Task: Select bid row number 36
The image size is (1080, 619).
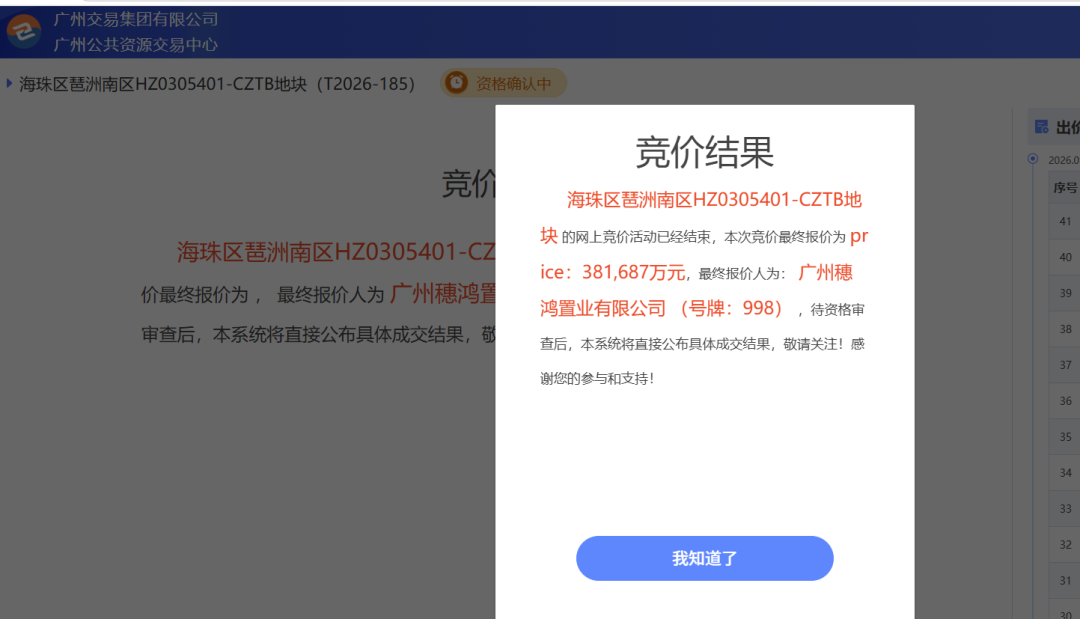Action: click(1066, 400)
